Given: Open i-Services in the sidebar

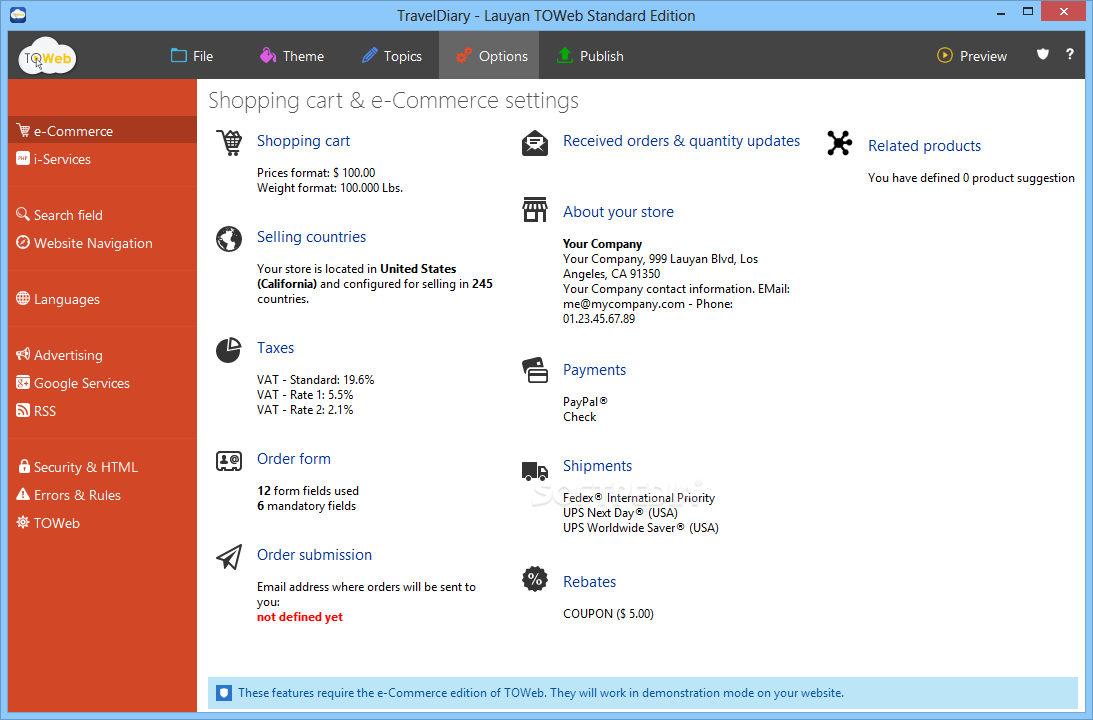Looking at the screenshot, I should point(102,159).
